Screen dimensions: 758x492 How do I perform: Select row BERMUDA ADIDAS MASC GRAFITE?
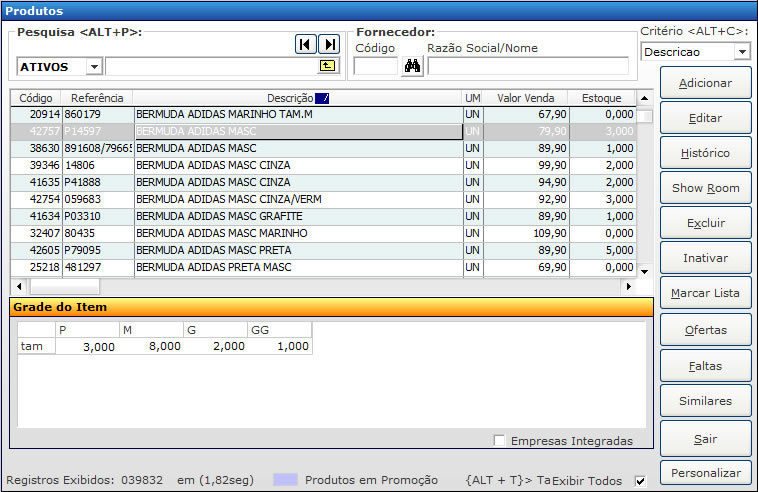pyautogui.click(x=323, y=216)
